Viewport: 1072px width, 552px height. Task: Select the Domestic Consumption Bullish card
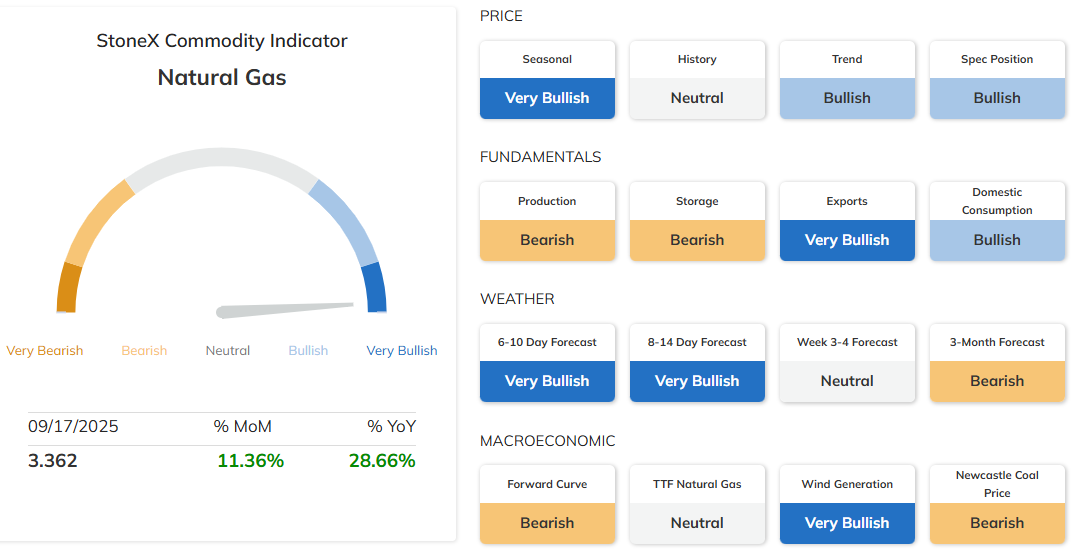[x=997, y=221]
